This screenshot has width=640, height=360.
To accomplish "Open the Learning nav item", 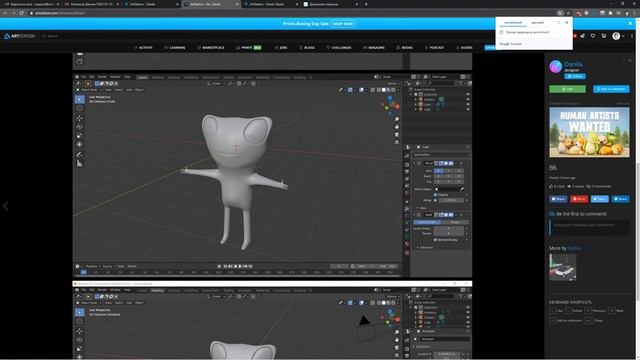I will tap(175, 47).
